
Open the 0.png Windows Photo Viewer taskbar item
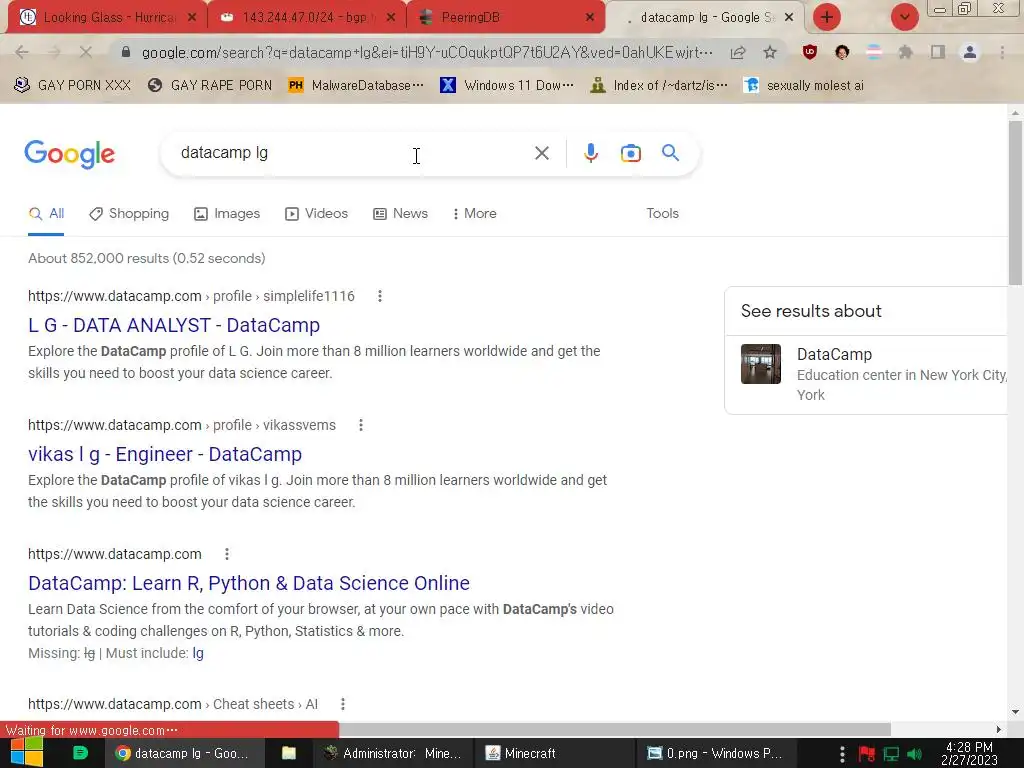click(714, 753)
